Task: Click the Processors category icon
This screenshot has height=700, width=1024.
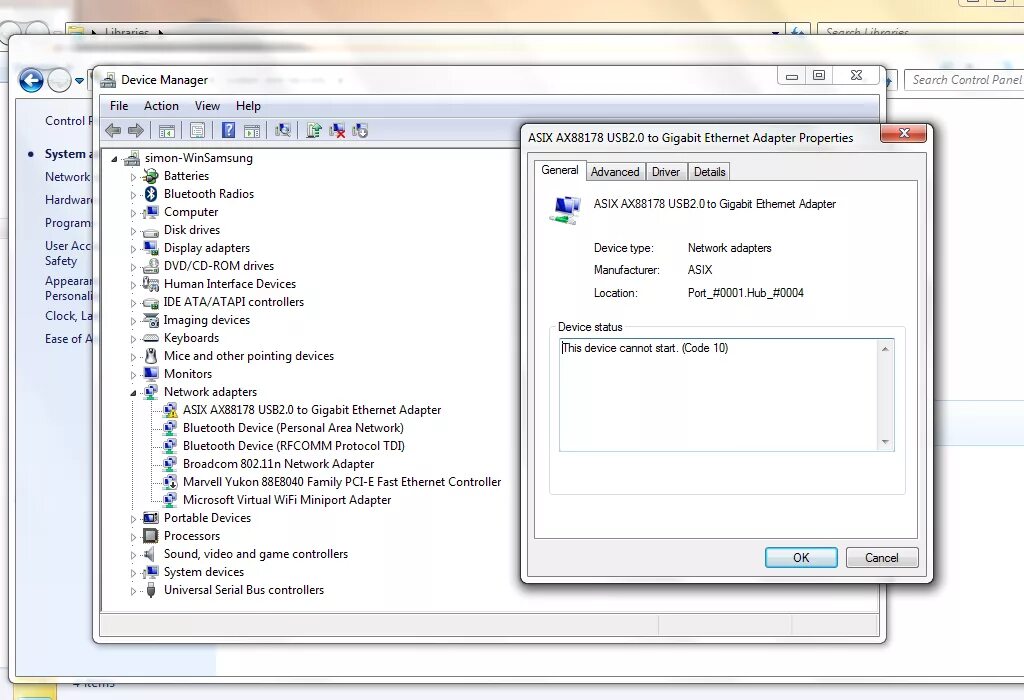Action: point(151,536)
